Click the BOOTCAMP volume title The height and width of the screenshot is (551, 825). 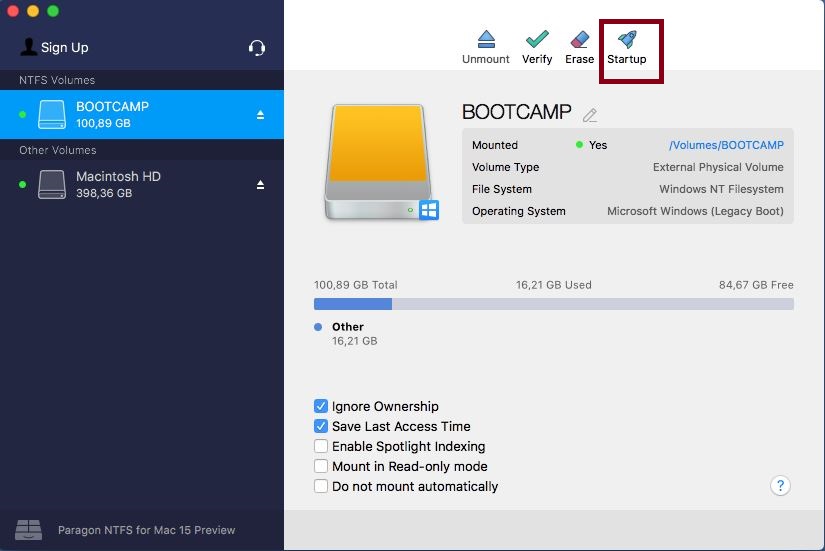(x=517, y=112)
